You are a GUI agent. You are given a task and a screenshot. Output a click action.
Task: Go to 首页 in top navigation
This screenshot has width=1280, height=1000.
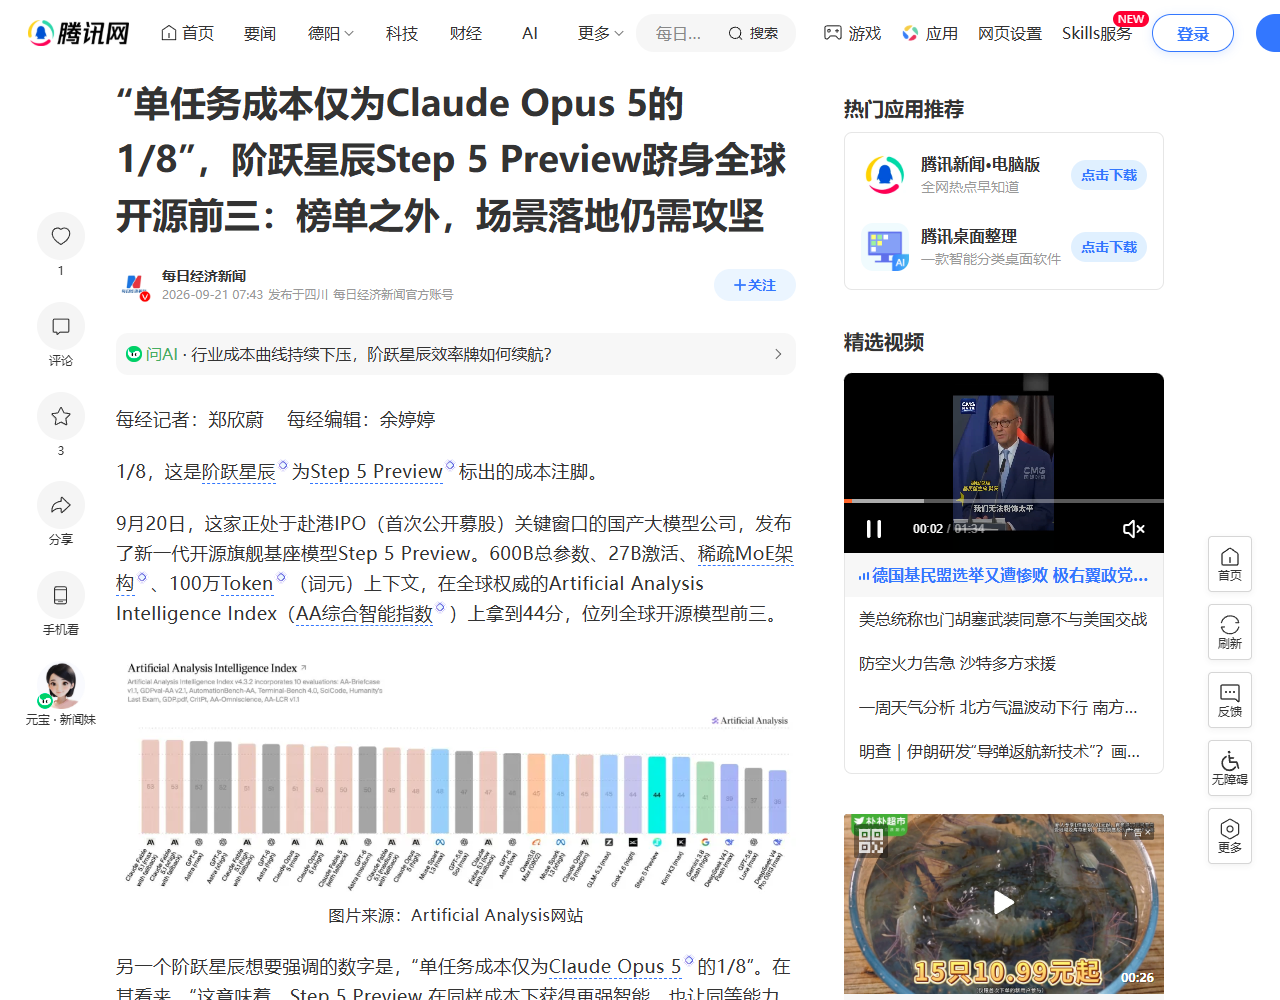188,33
